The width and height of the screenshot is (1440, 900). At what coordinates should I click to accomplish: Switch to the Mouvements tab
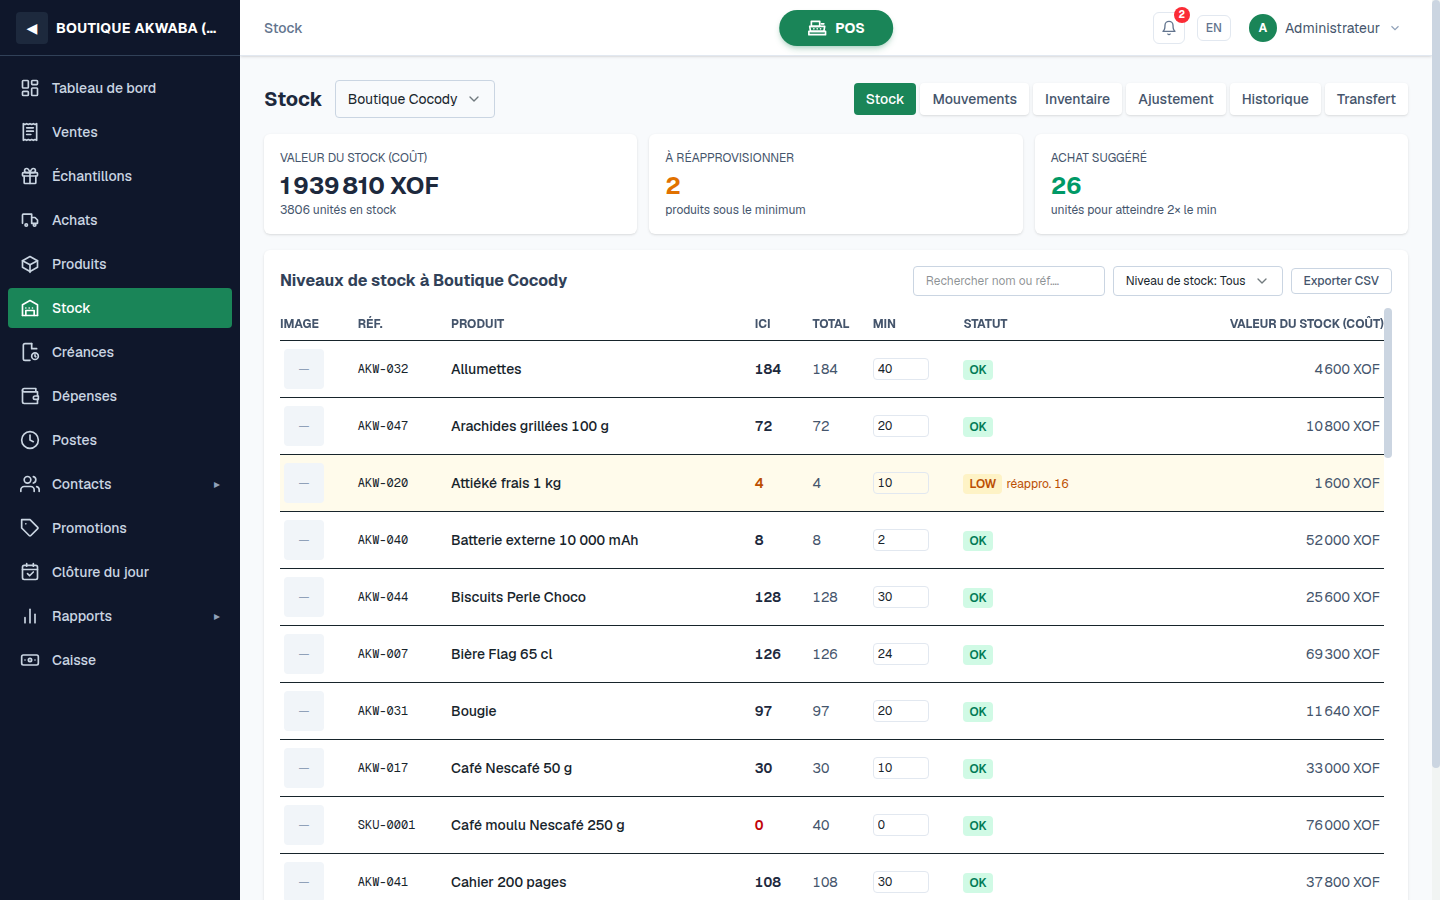[x=974, y=99]
